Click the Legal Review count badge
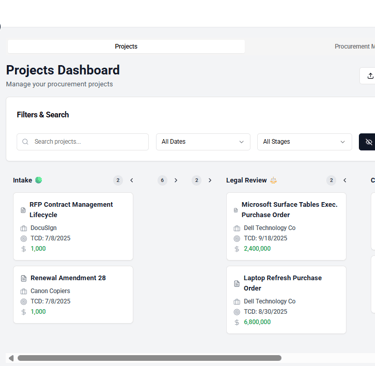The image size is (375, 366). click(331, 180)
